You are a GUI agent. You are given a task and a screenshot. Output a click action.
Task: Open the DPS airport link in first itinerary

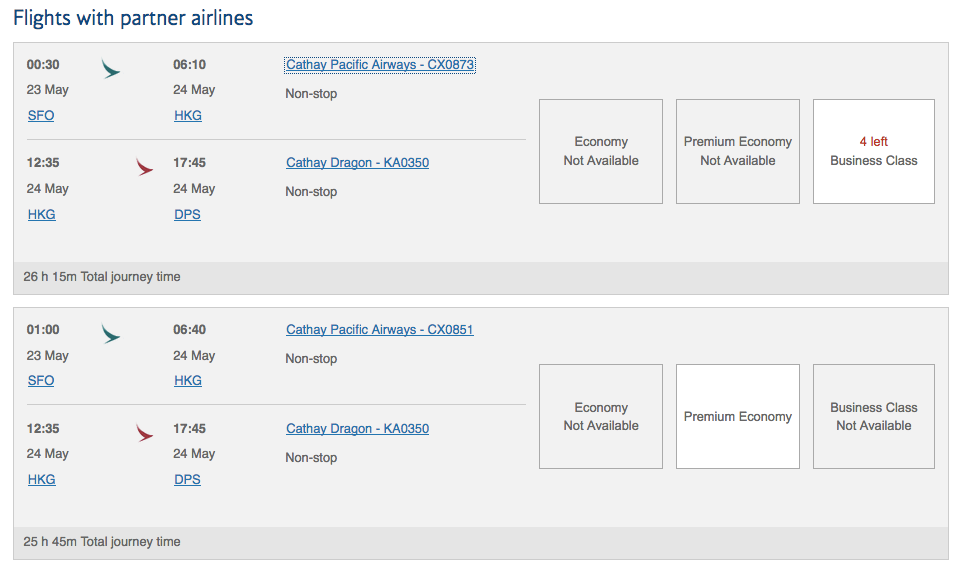[187, 215]
